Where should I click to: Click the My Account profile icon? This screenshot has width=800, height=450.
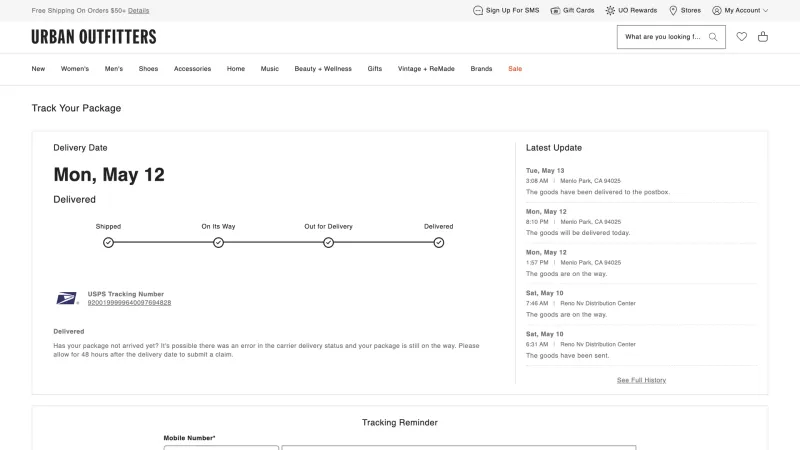717,10
